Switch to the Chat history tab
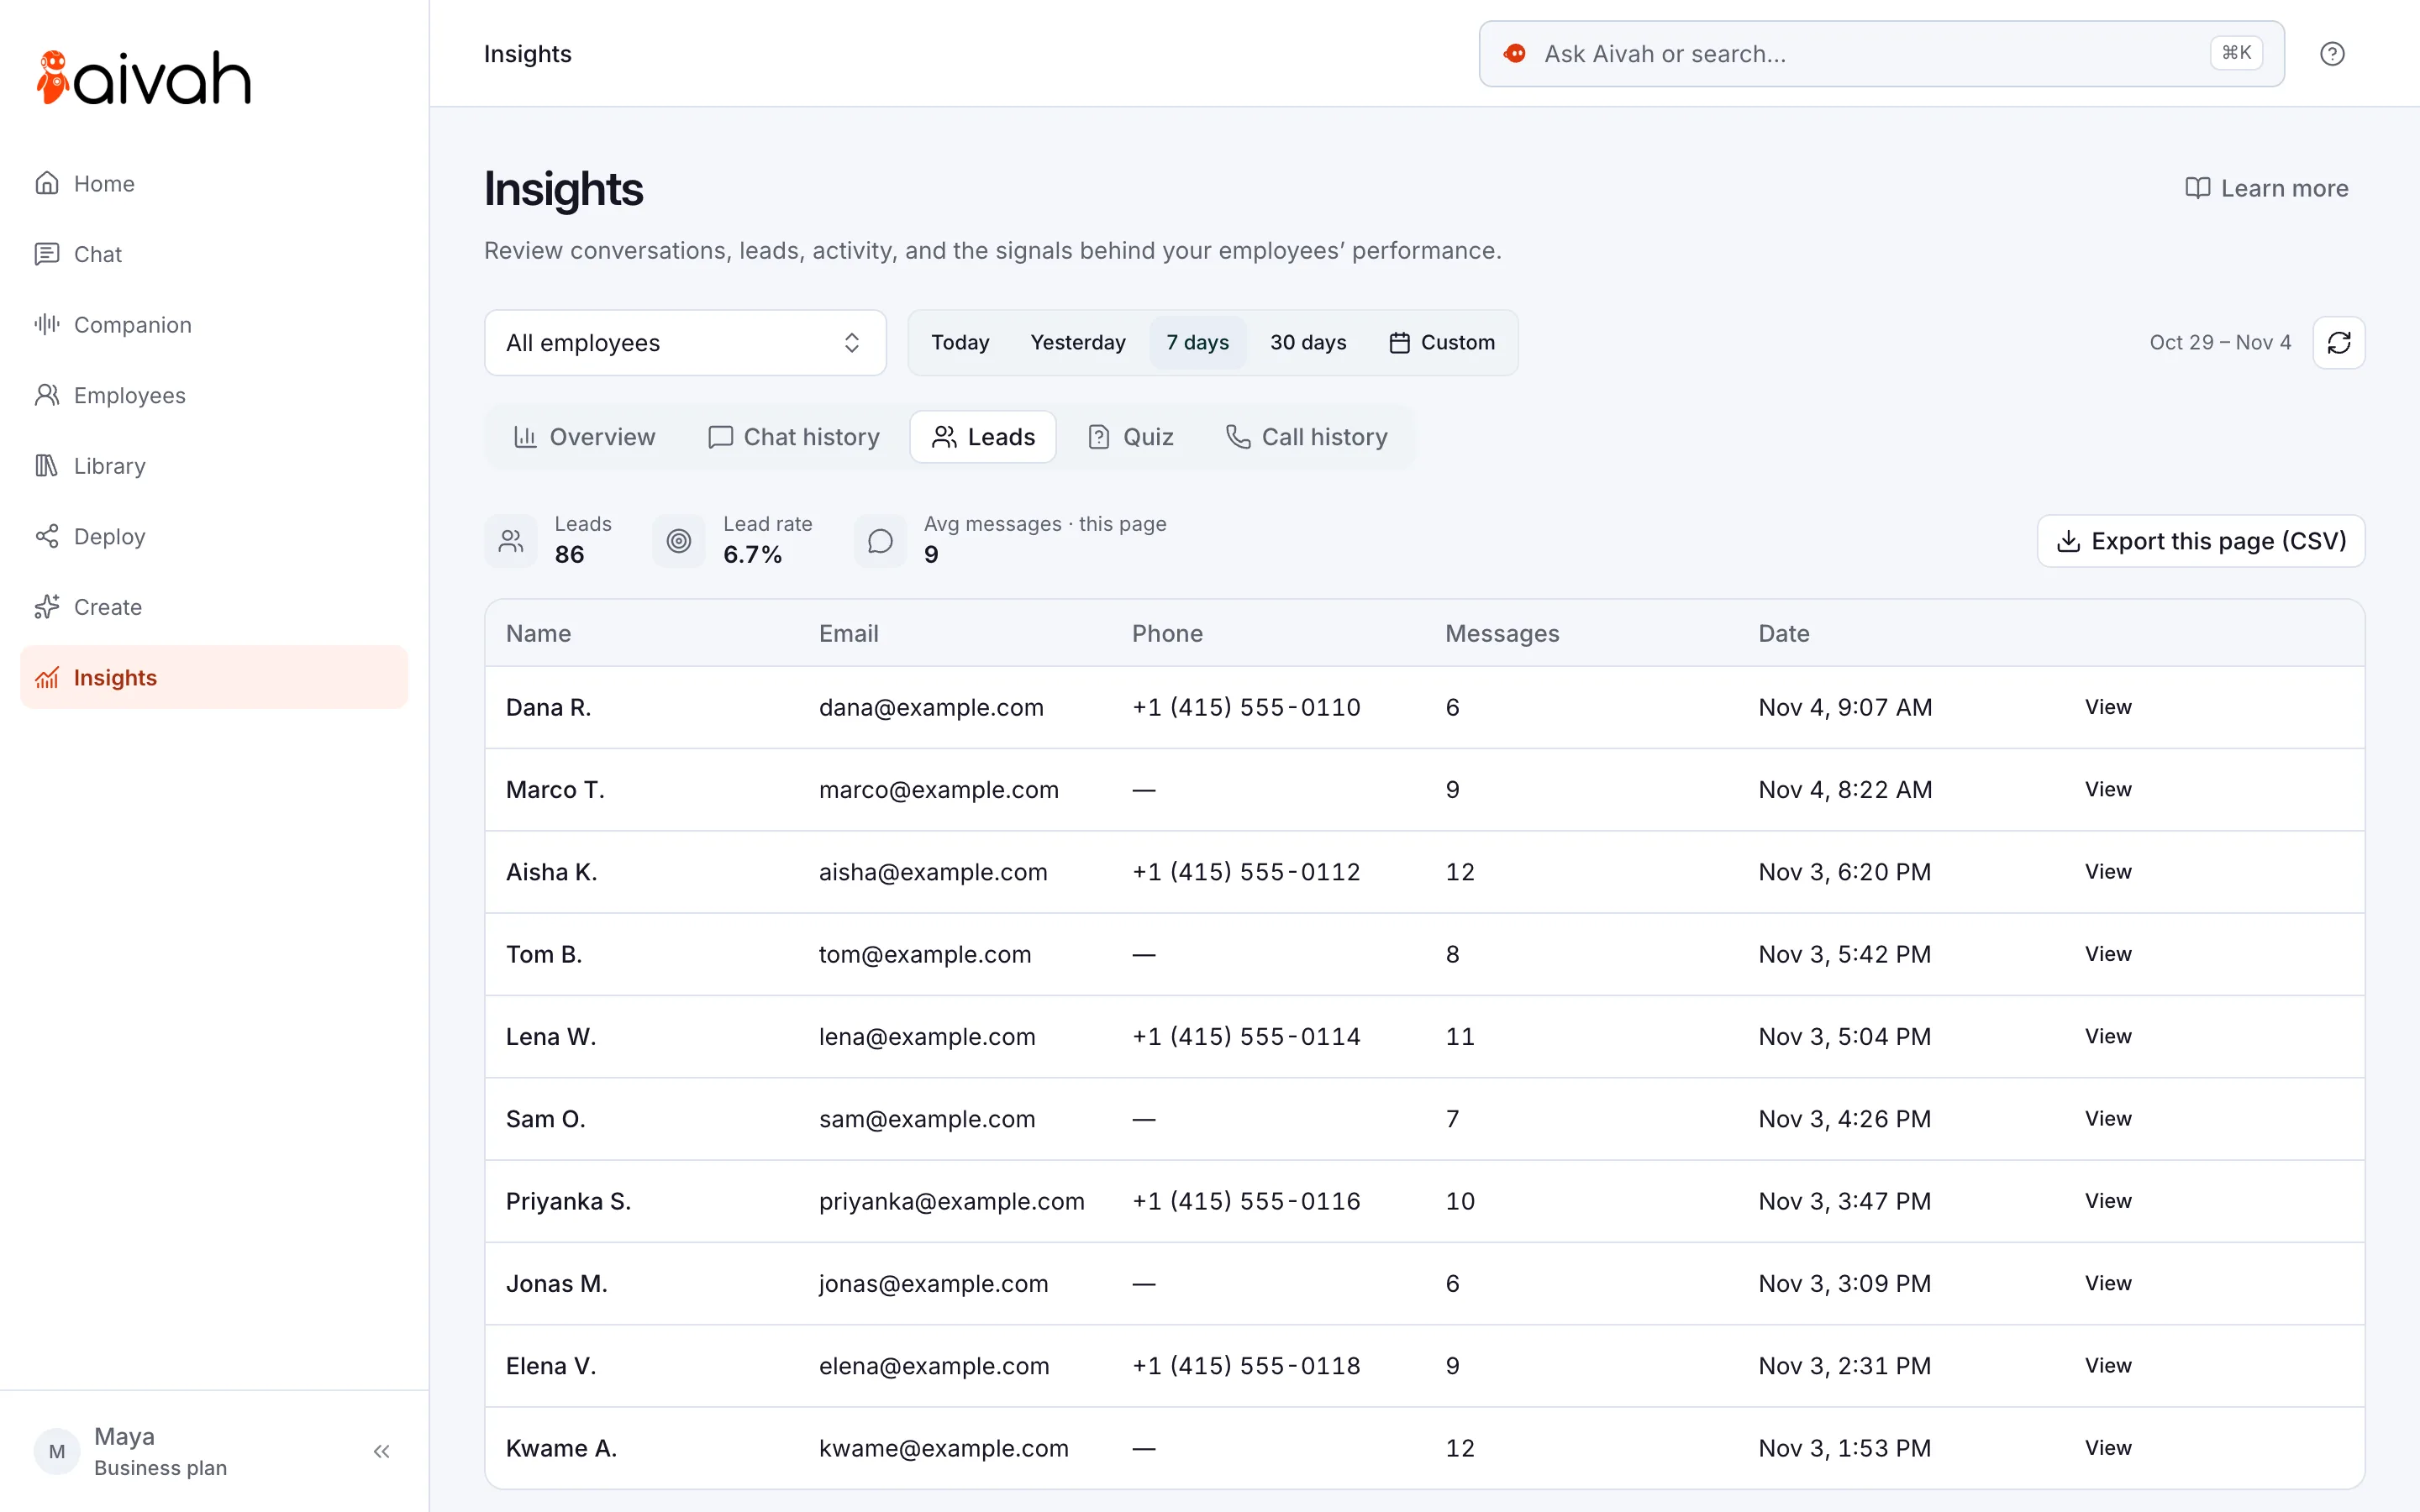This screenshot has height=1512, width=2420. (x=794, y=437)
